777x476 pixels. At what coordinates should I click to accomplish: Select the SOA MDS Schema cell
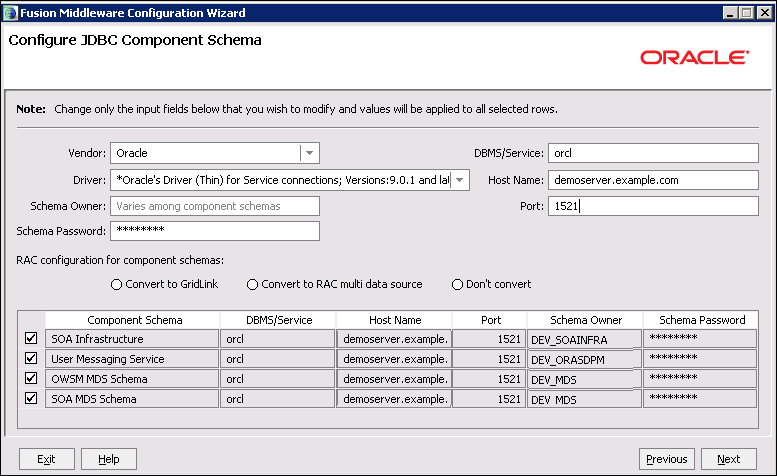[132, 399]
